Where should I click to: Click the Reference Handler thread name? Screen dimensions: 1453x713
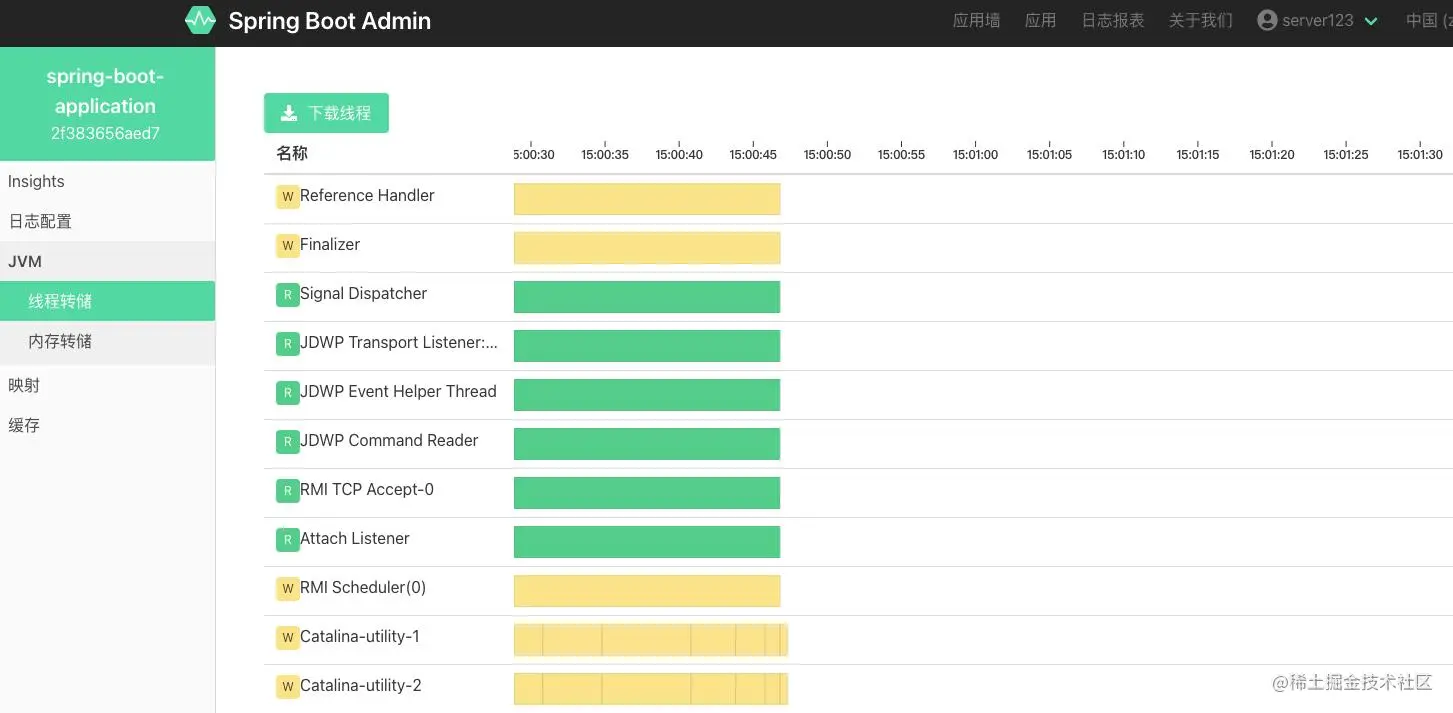(x=367, y=196)
